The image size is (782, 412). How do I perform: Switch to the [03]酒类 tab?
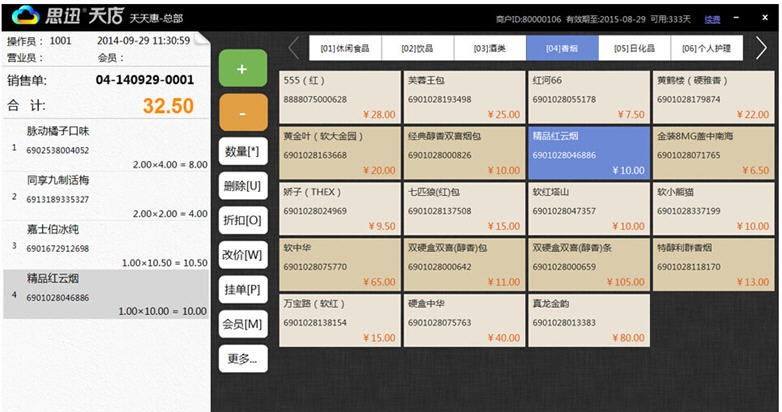(x=490, y=48)
